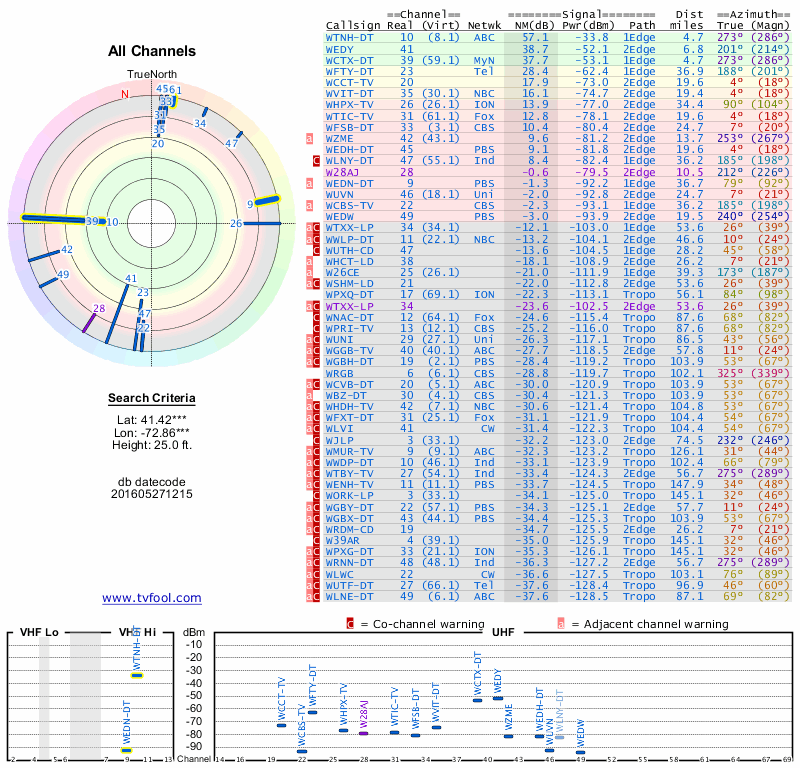The image size is (800, 768).
Task: Click WEDN-DT signal marker in VHF chart
Action: pos(126,750)
